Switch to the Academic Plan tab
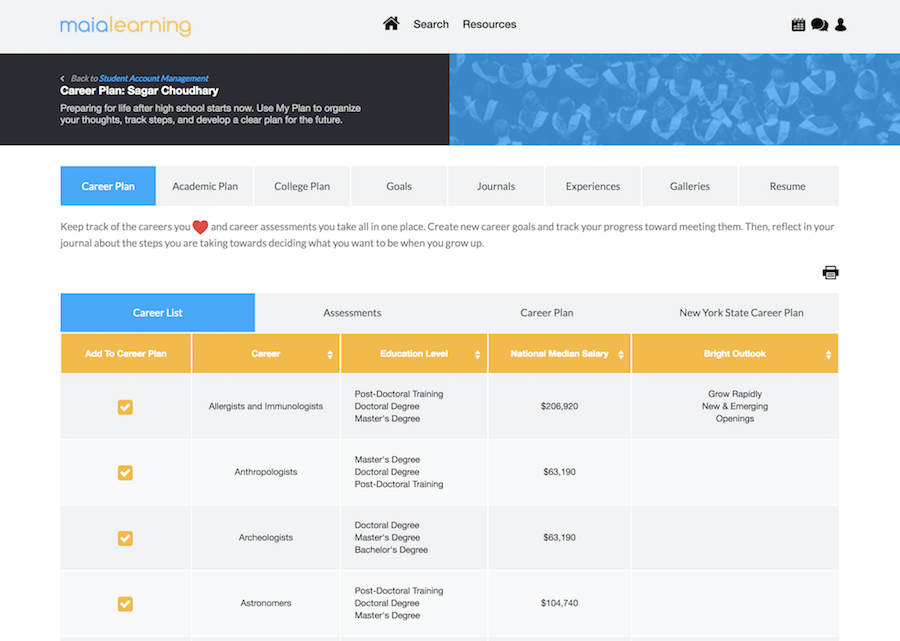The image size is (900, 641). click(x=205, y=186)
